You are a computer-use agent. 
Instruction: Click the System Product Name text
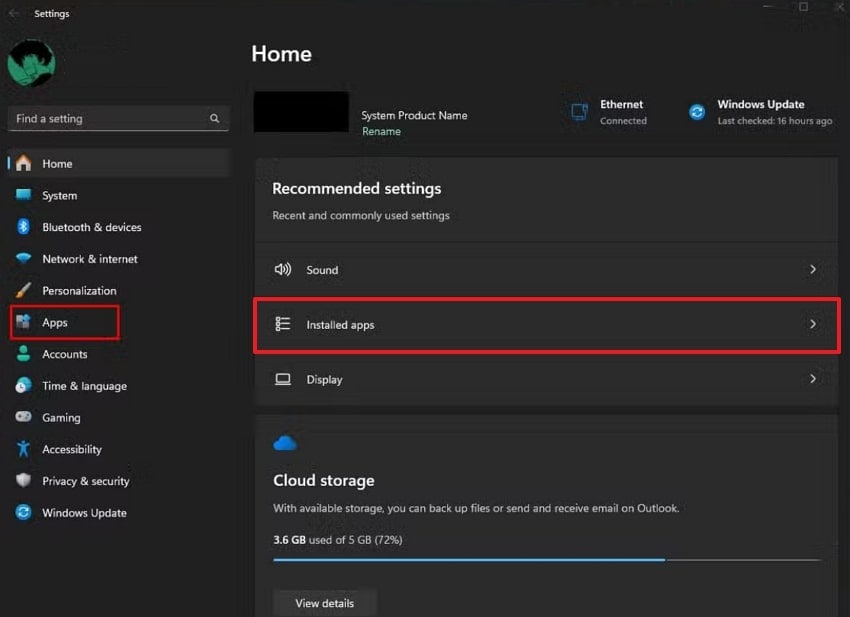414,115
